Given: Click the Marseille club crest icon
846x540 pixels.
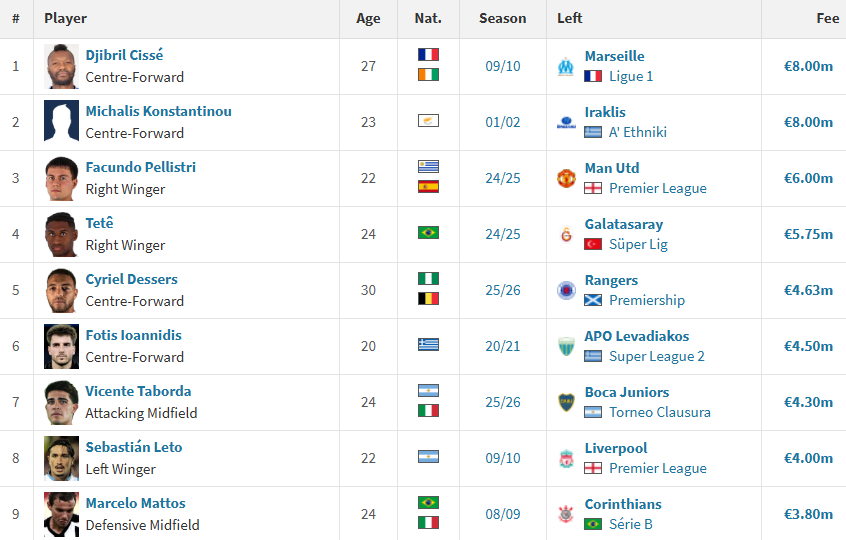Looking at the screenshot, I should [x=566, y=67].
